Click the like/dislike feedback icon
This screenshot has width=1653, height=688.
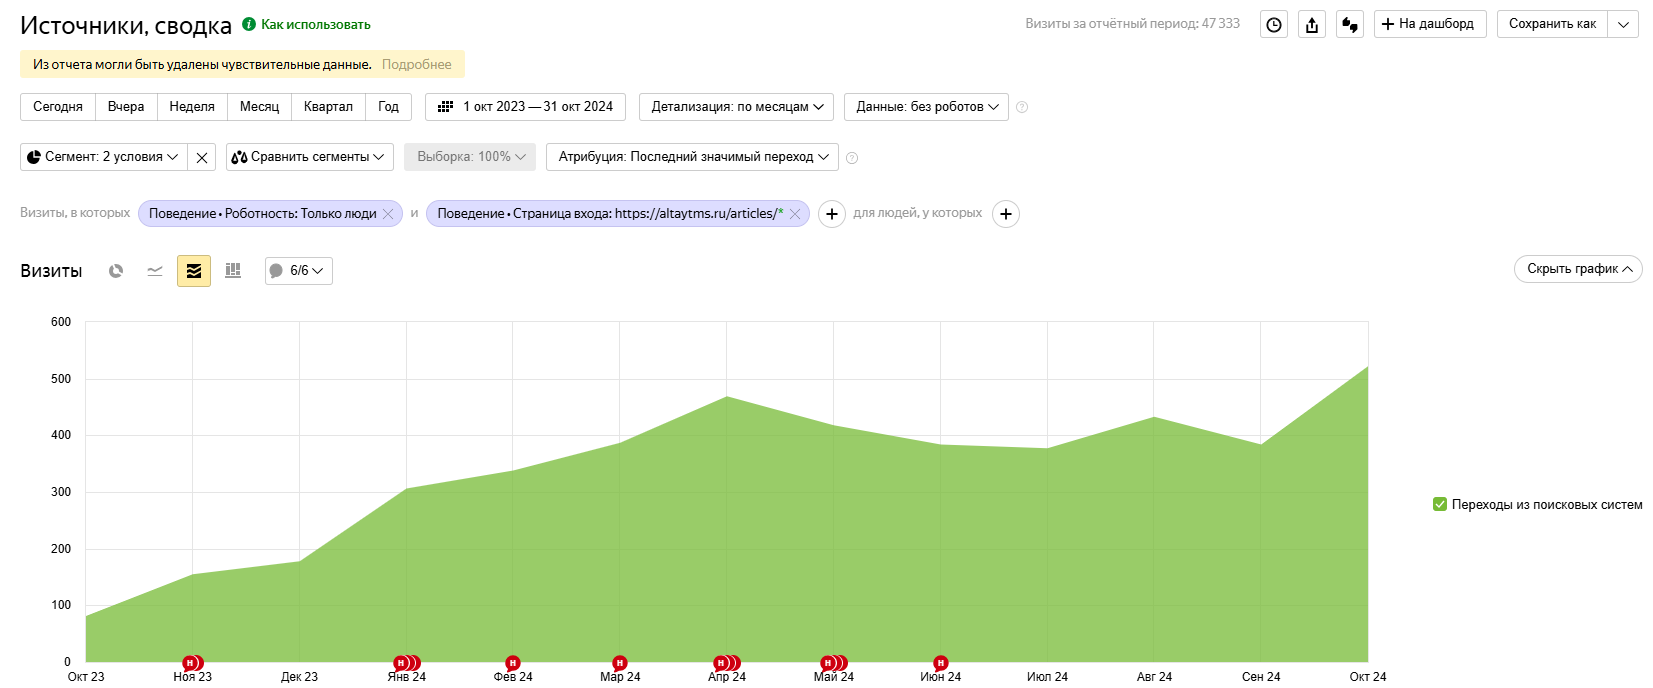tap(1350, 25)
